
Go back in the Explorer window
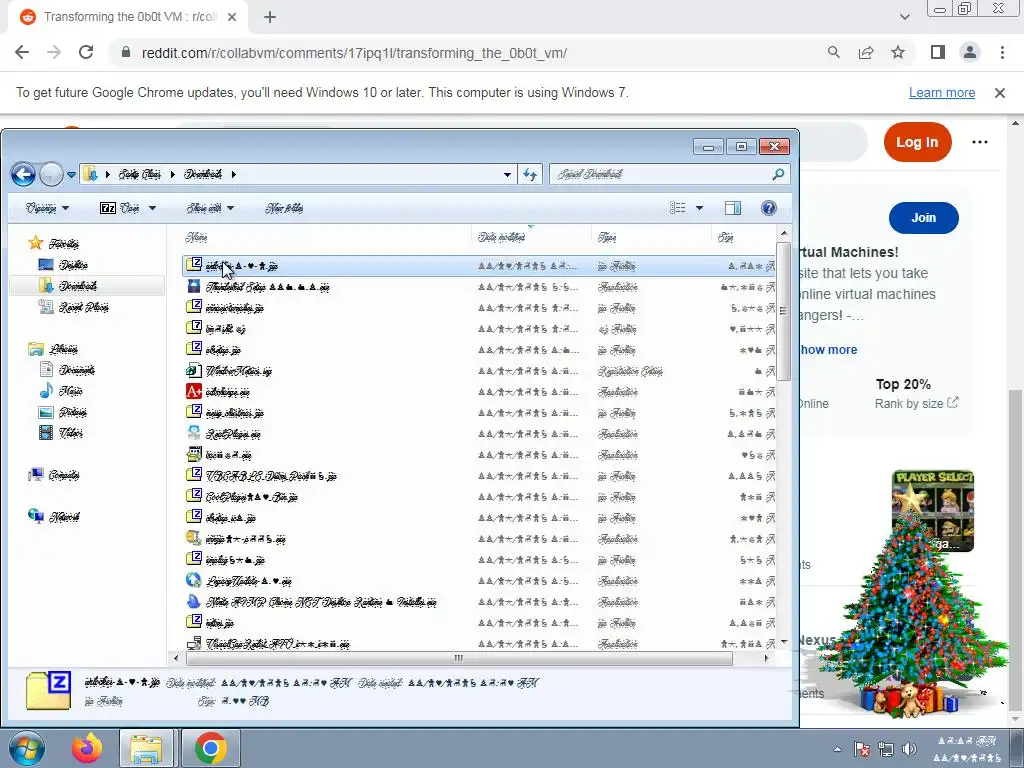click(23, 174)
